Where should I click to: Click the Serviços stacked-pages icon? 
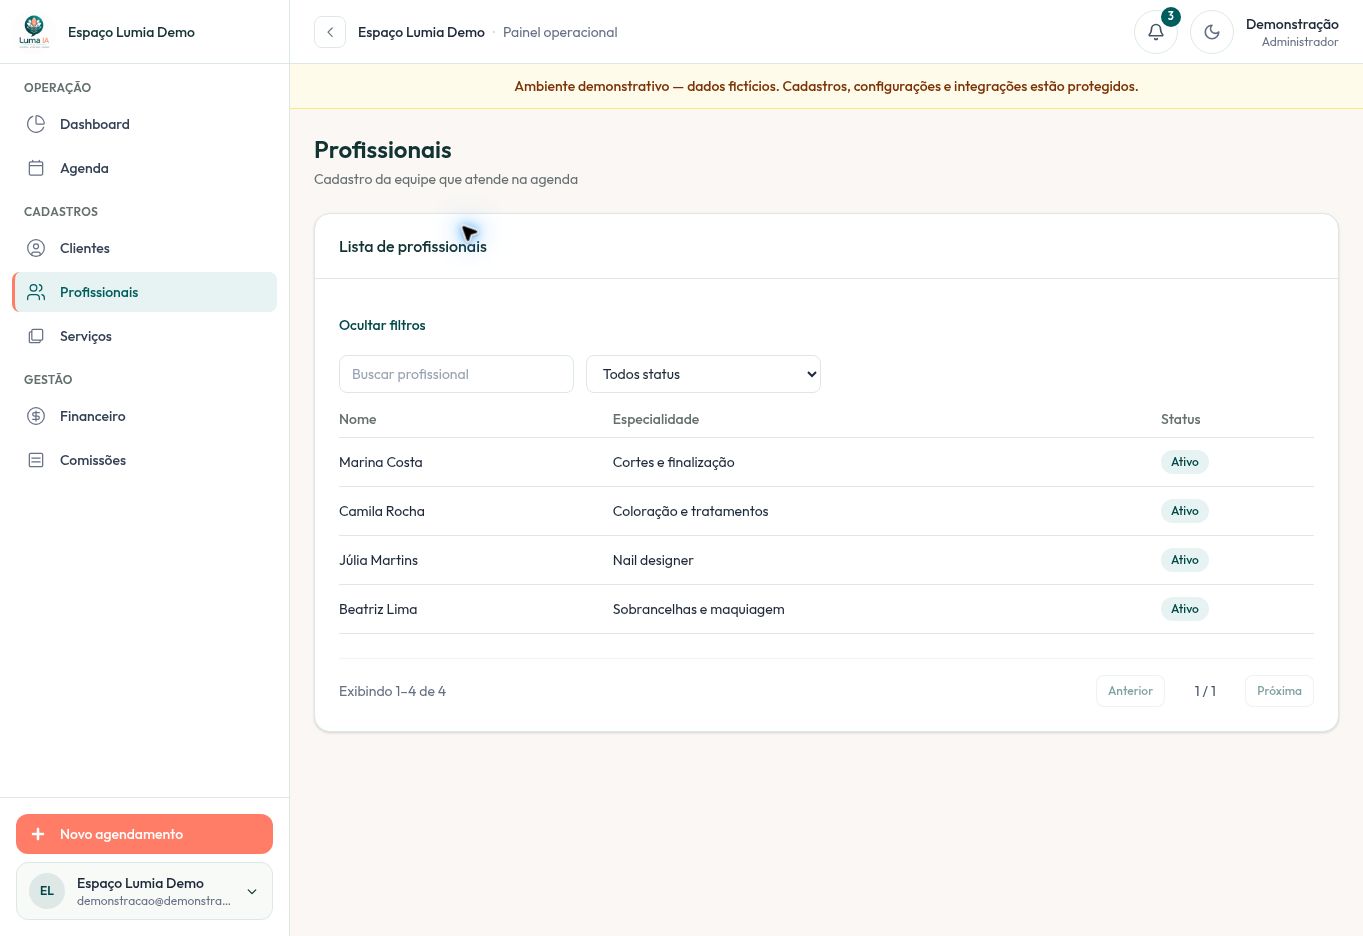pyautogui.click(x=36, y=336)
